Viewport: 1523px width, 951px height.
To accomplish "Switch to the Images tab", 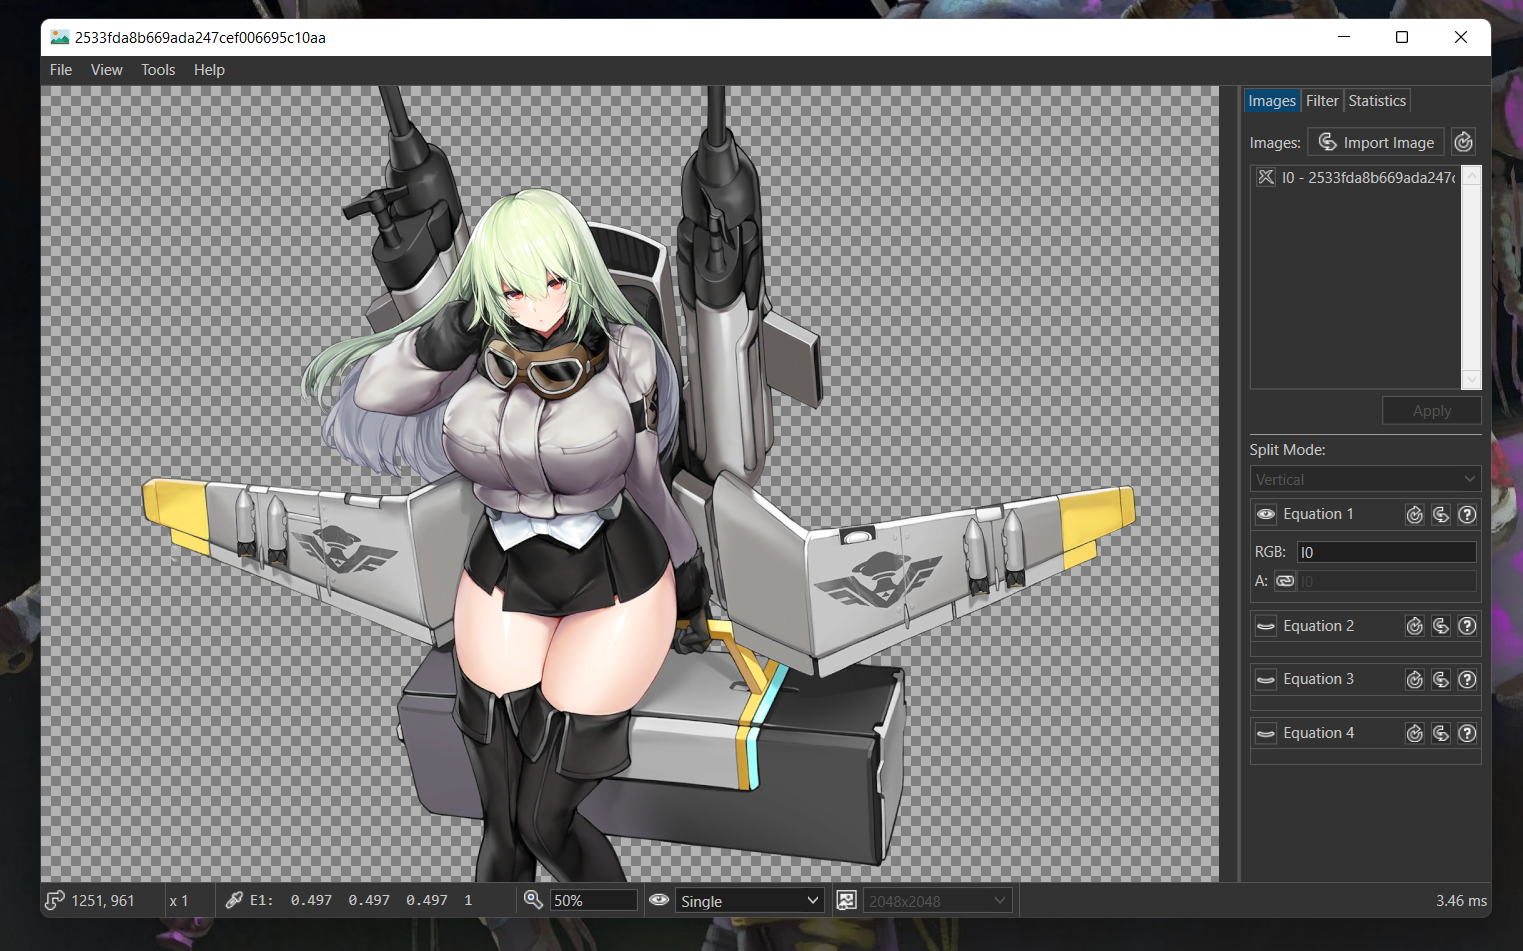I will (x=1271, y=101).
